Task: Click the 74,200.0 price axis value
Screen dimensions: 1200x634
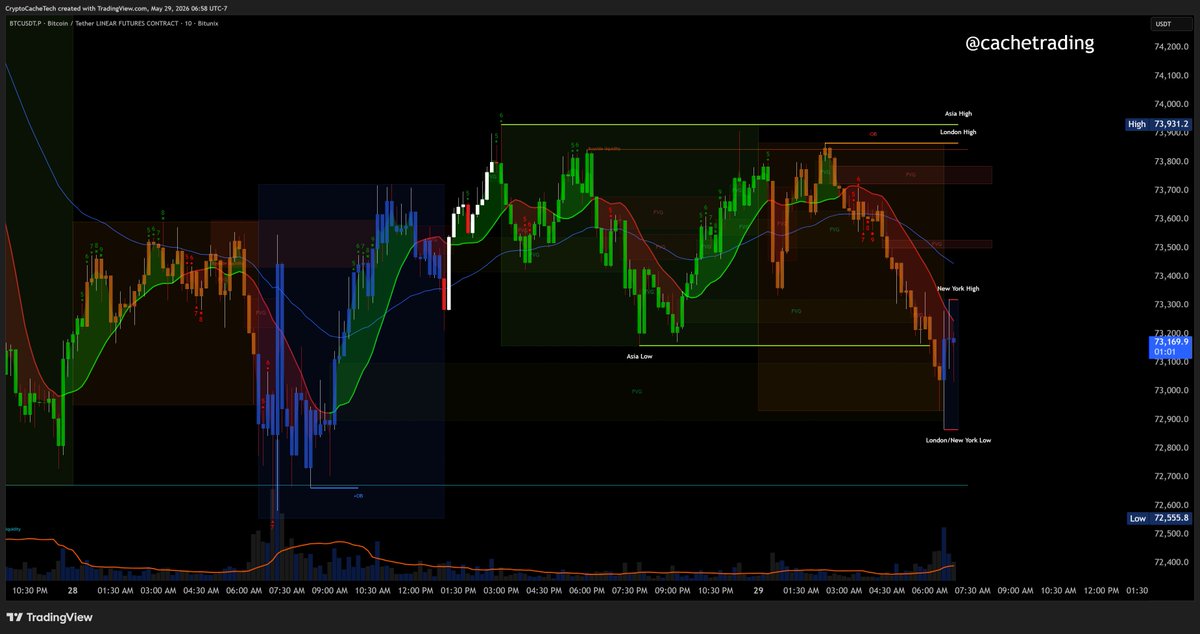Action: click(x=1172, y=47)
